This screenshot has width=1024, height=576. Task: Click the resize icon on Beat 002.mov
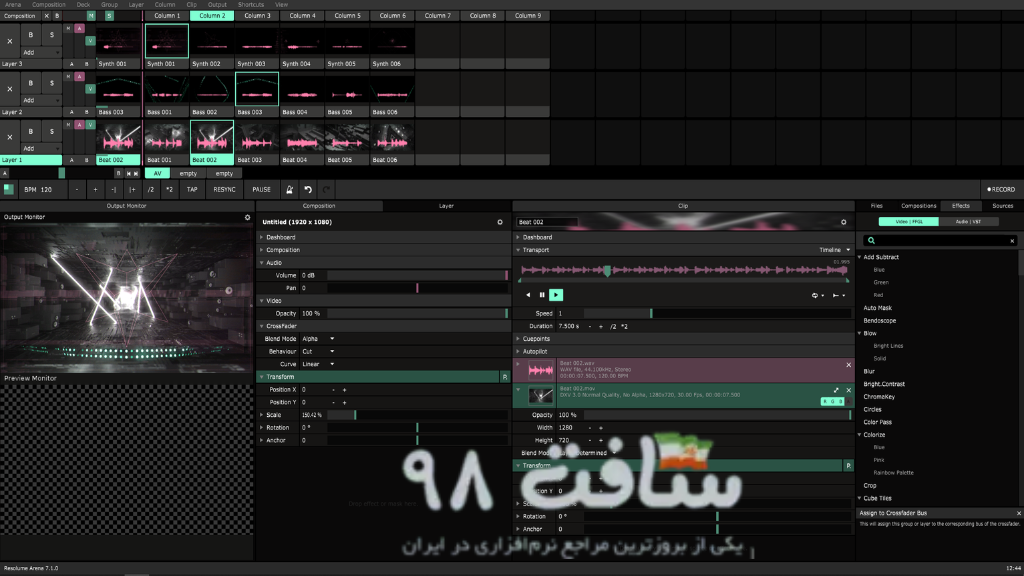tap(836, 390)
